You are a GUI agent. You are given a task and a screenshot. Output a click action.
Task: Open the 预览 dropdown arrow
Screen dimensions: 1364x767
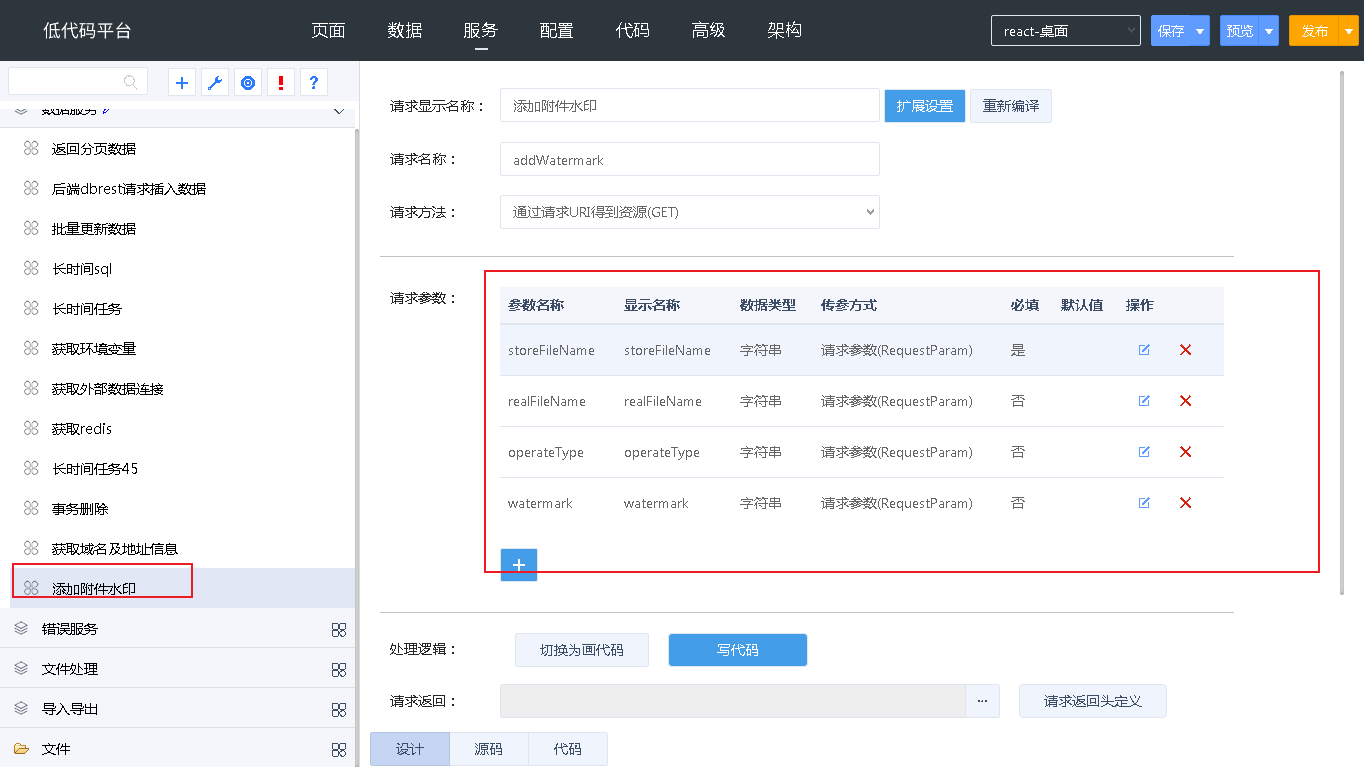tap(1269, 31)
